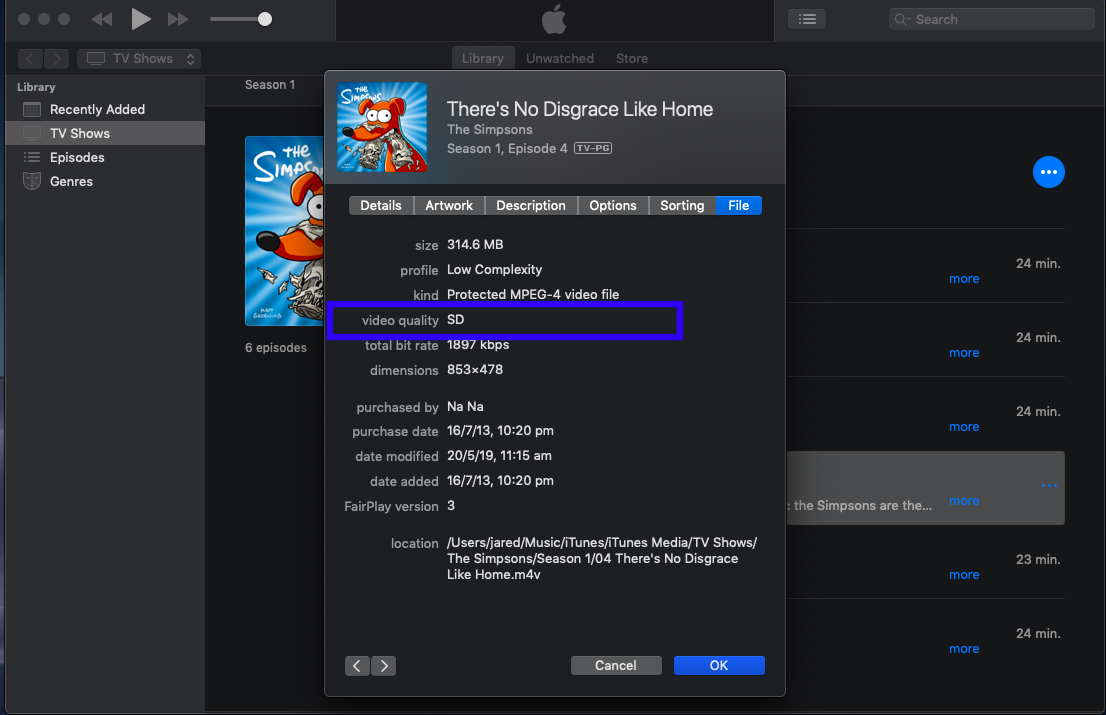The height and width of the screenshot is (715, 1106).
Task: Open the Details tab in info dialog
Action: [x=381, y=205]
